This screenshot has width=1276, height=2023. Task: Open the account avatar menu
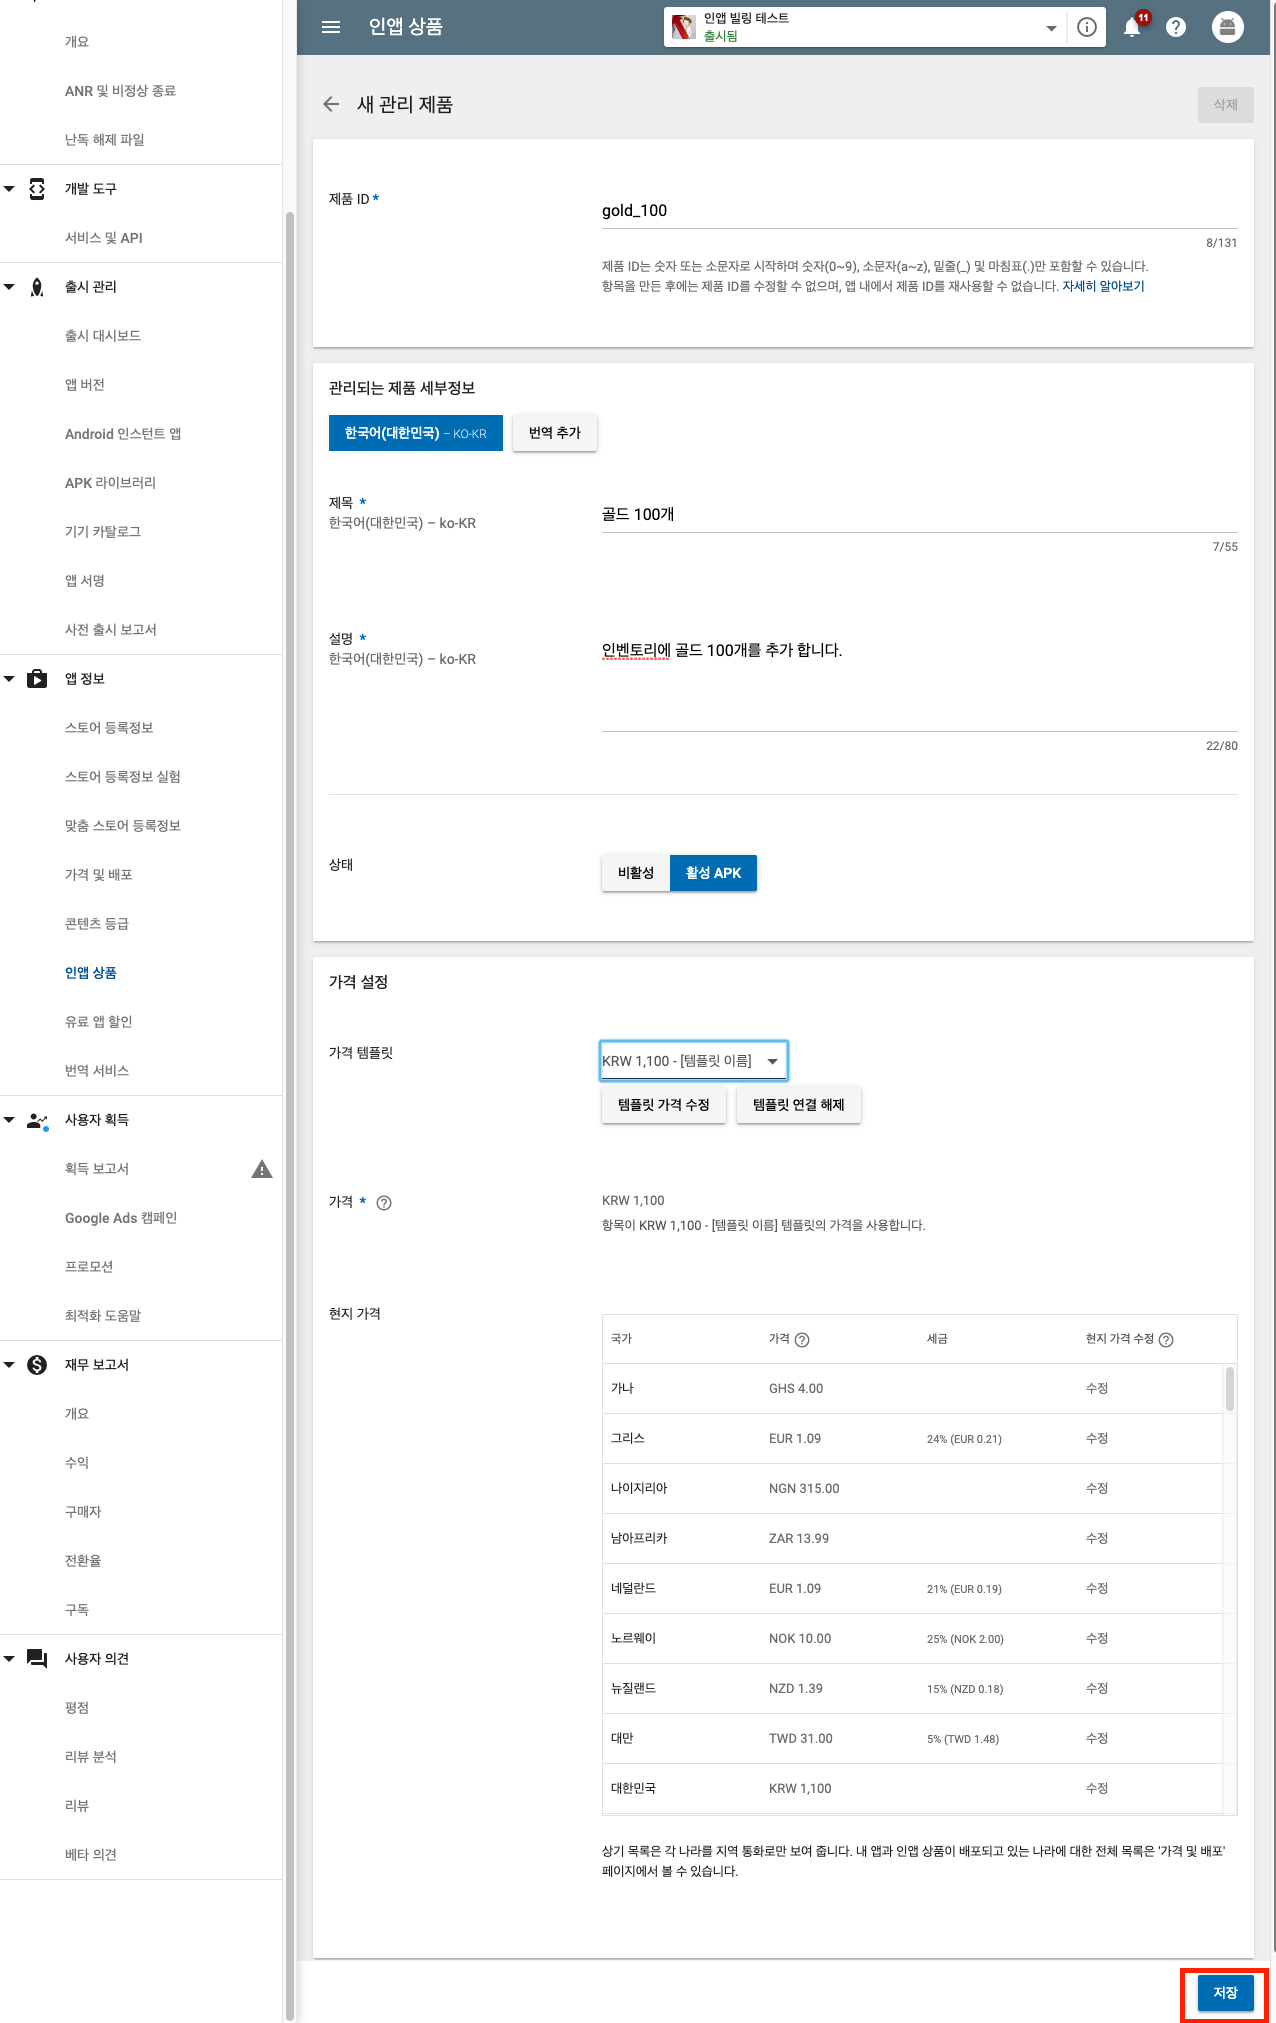coord(1227,27)
